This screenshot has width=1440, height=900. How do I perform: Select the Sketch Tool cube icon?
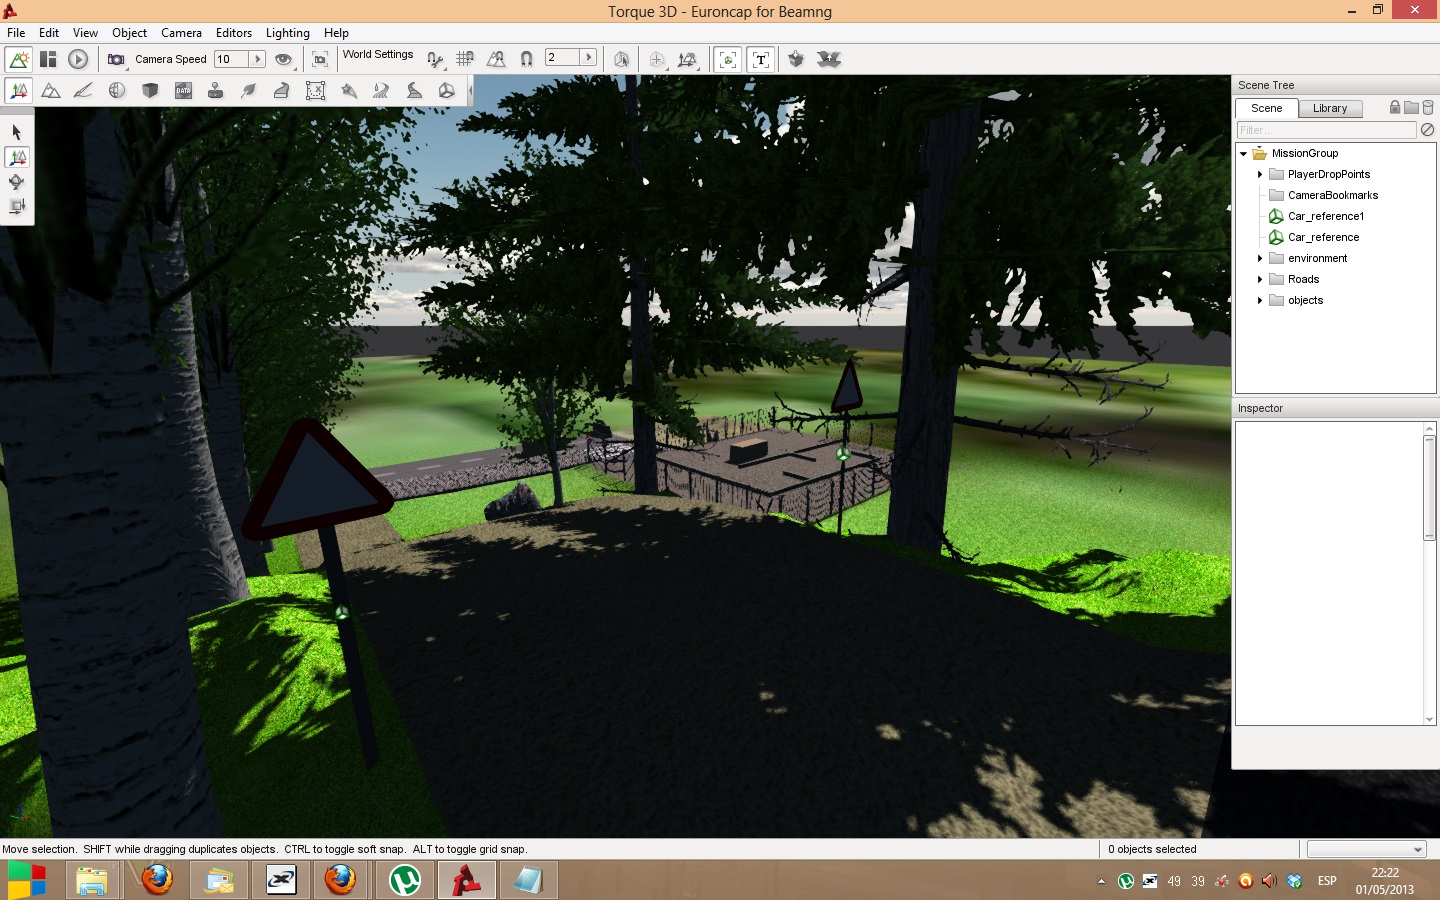[150, 91]
